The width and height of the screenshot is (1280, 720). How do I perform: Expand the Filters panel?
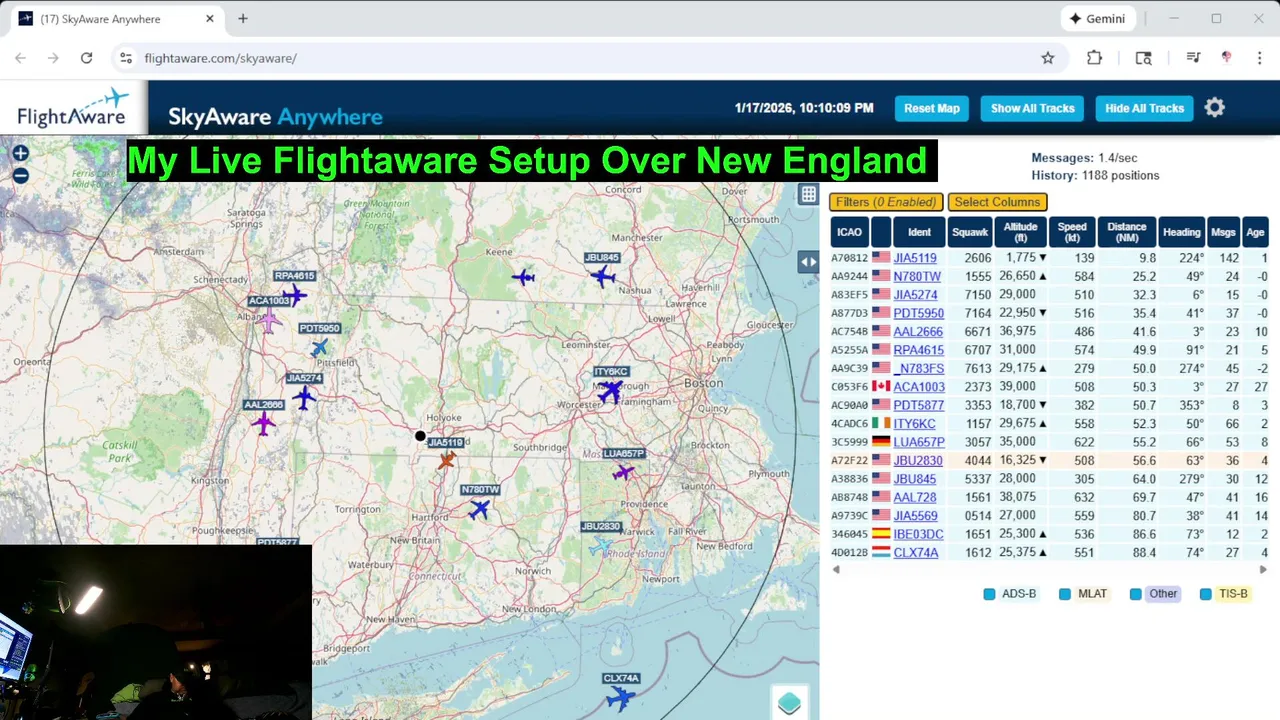(x=886, y=202)
